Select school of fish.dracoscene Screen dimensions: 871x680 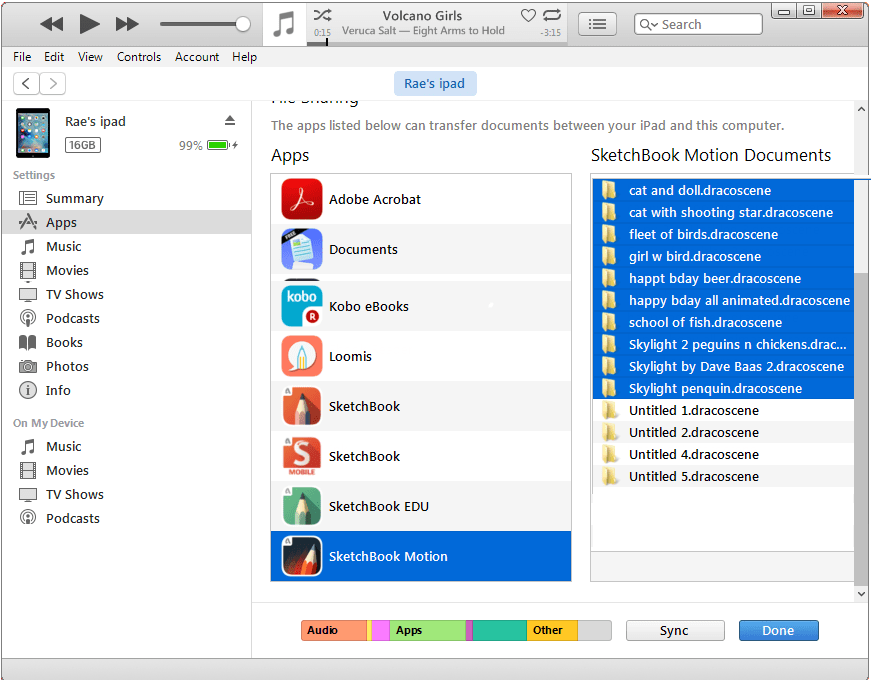click(x=723, y=322)
